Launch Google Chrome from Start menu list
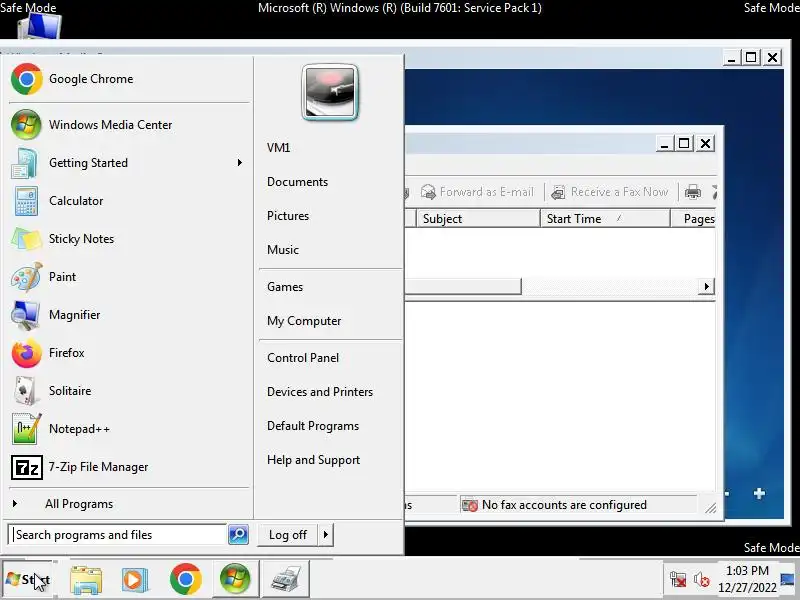This screenshot has width=800, height=600. [130, 79]
